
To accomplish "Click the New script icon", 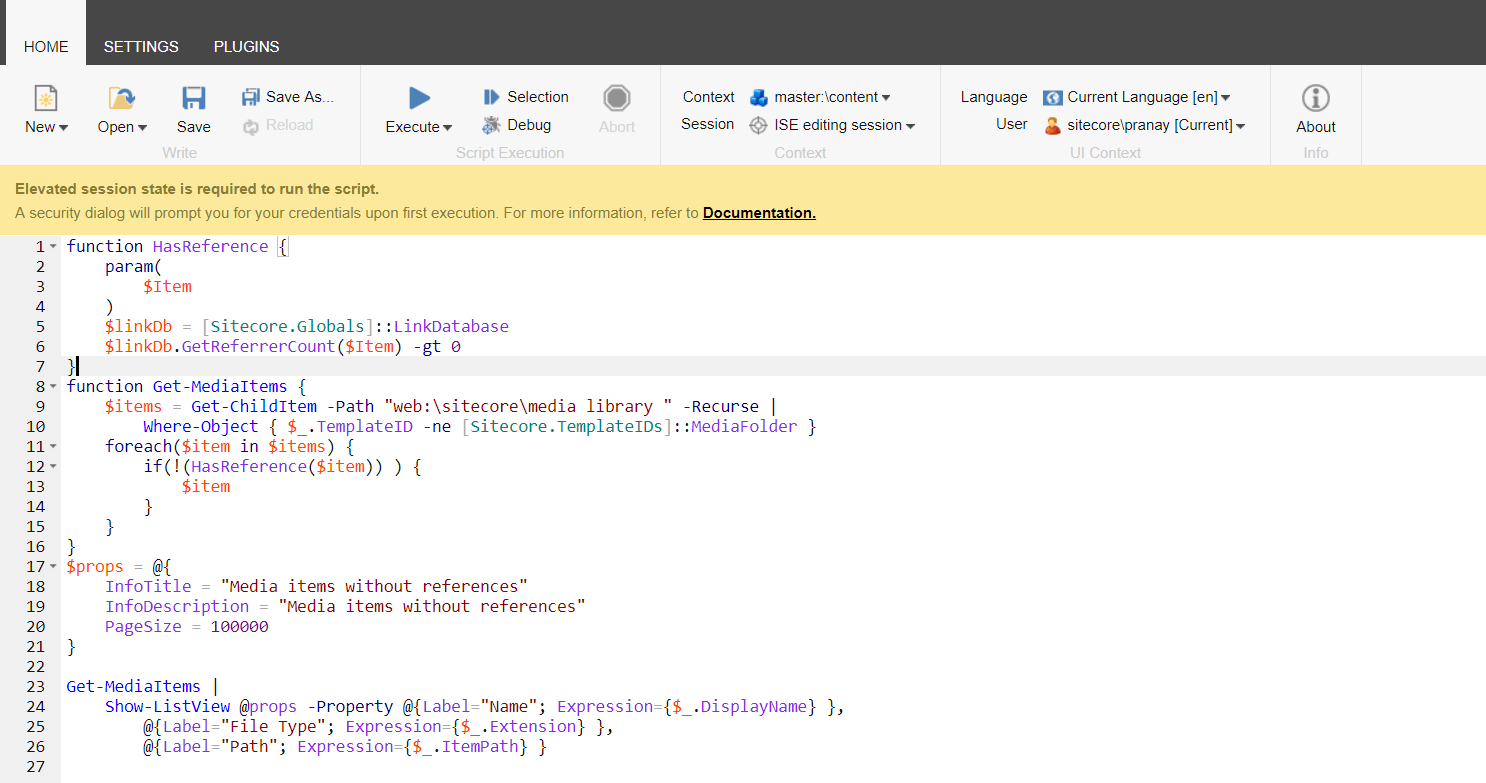I will (x=46, y=97).
